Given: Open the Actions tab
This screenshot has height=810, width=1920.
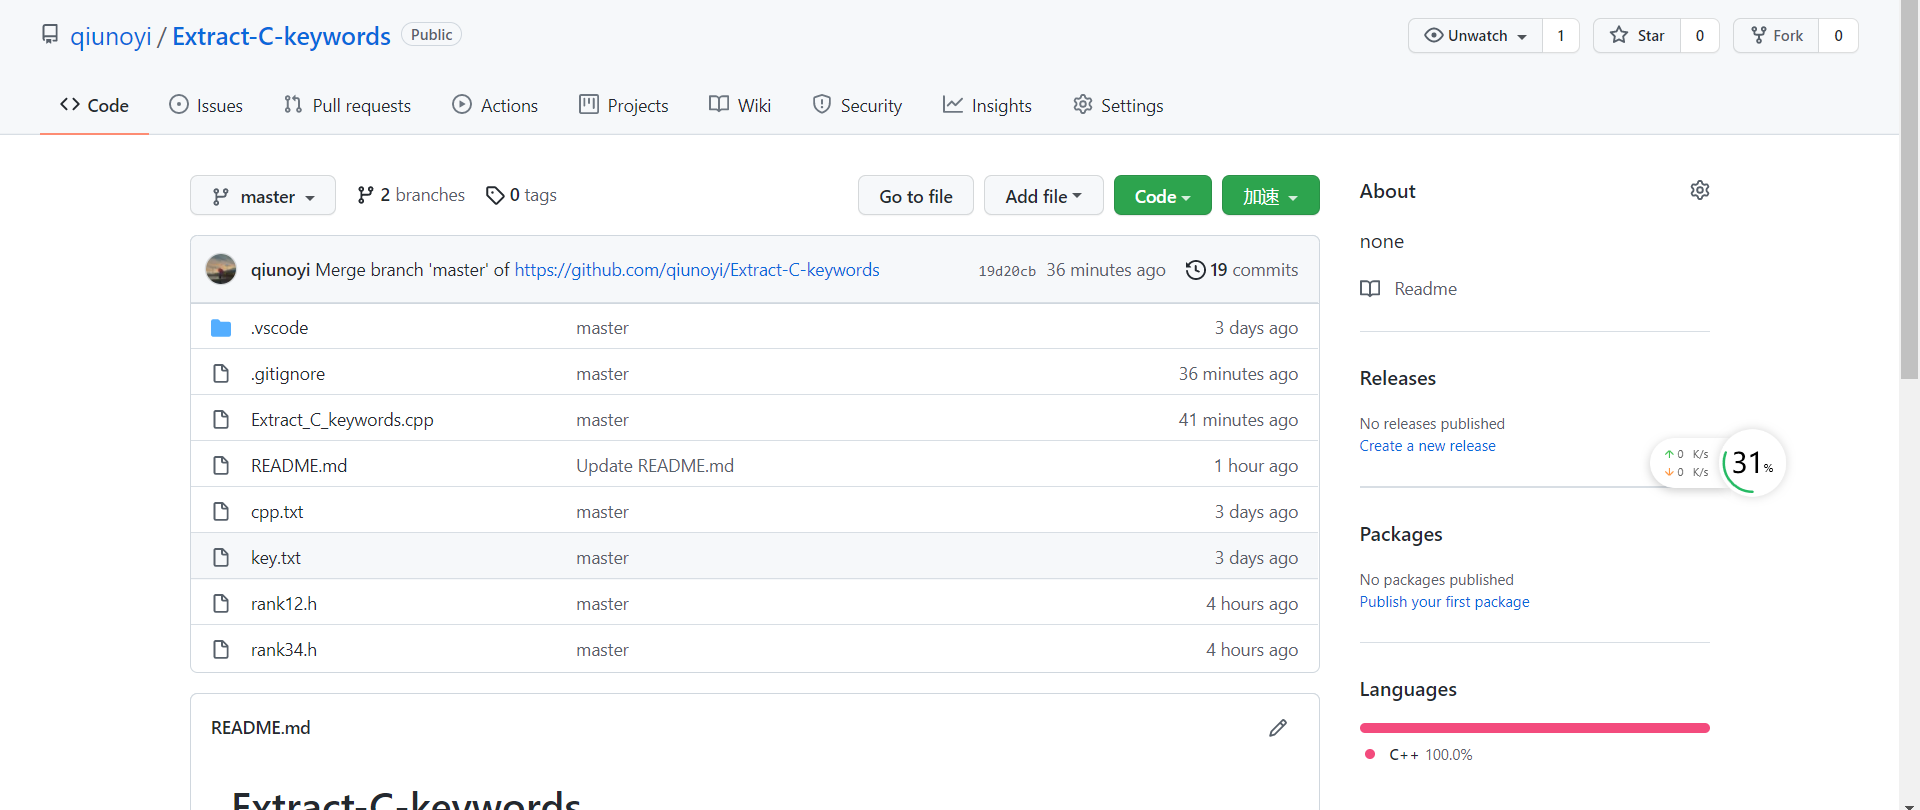Looking at the screenshot, I should [x=495, y=105].
